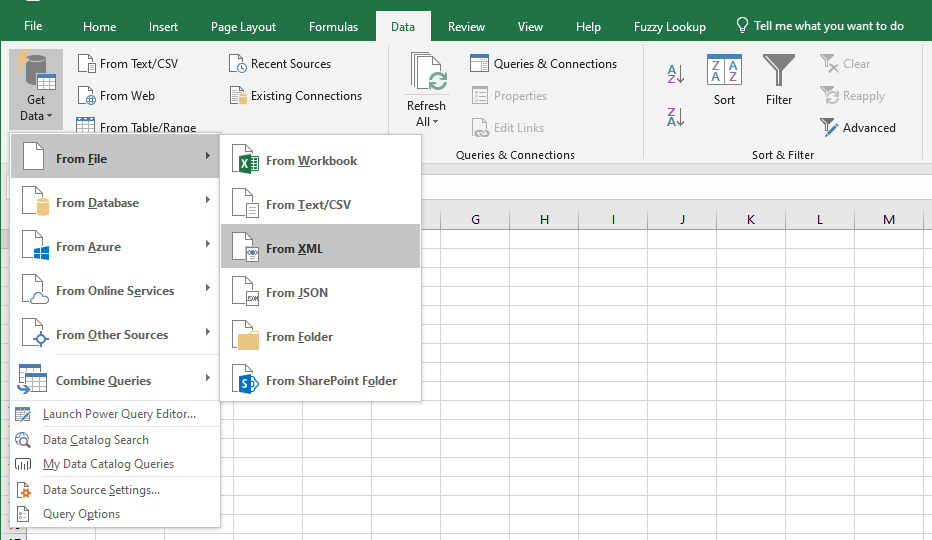The width and height of the screenshot is (932, 540).
Task: Select column H header
Action: (x=544, y=219)
